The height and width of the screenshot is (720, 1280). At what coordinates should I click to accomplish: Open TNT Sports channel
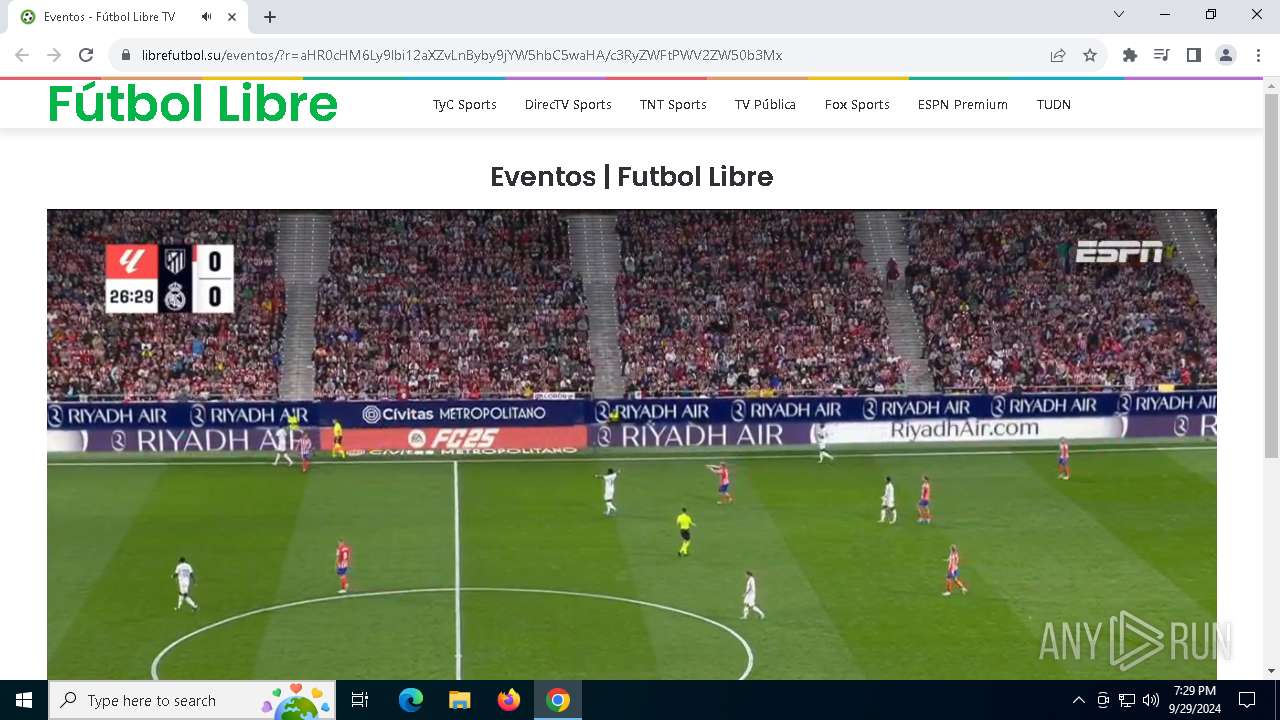pos(673,104)
